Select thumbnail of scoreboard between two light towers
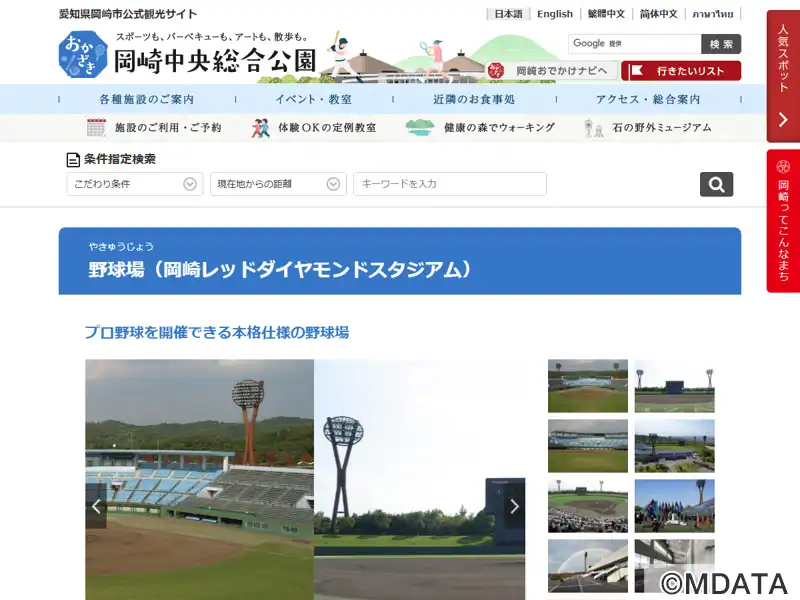The width and height of the screenshot is (800, 600). pos(674,386)
